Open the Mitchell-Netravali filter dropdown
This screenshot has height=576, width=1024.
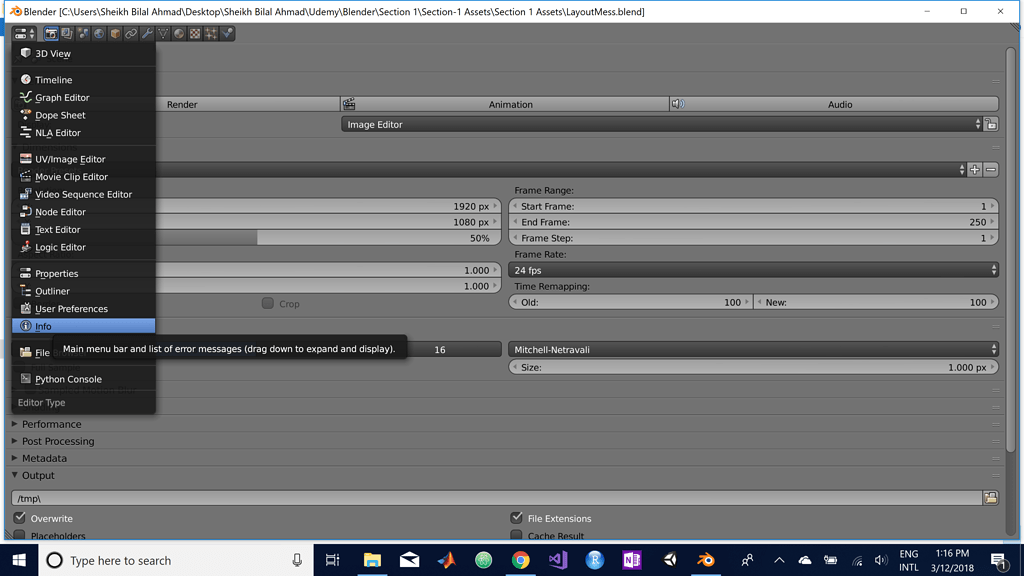coord(753,349)
